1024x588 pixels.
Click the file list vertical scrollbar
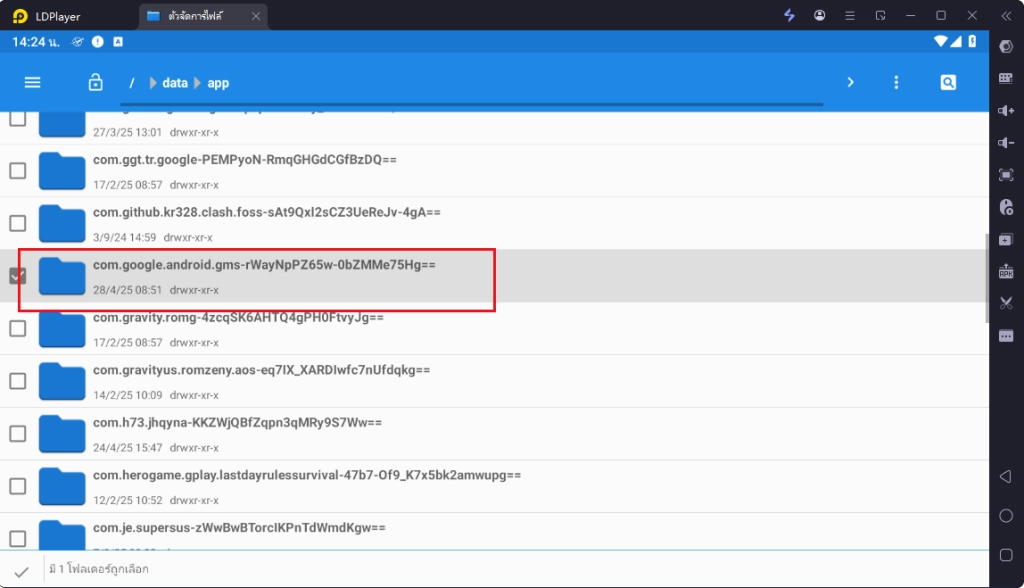[986, 278]
